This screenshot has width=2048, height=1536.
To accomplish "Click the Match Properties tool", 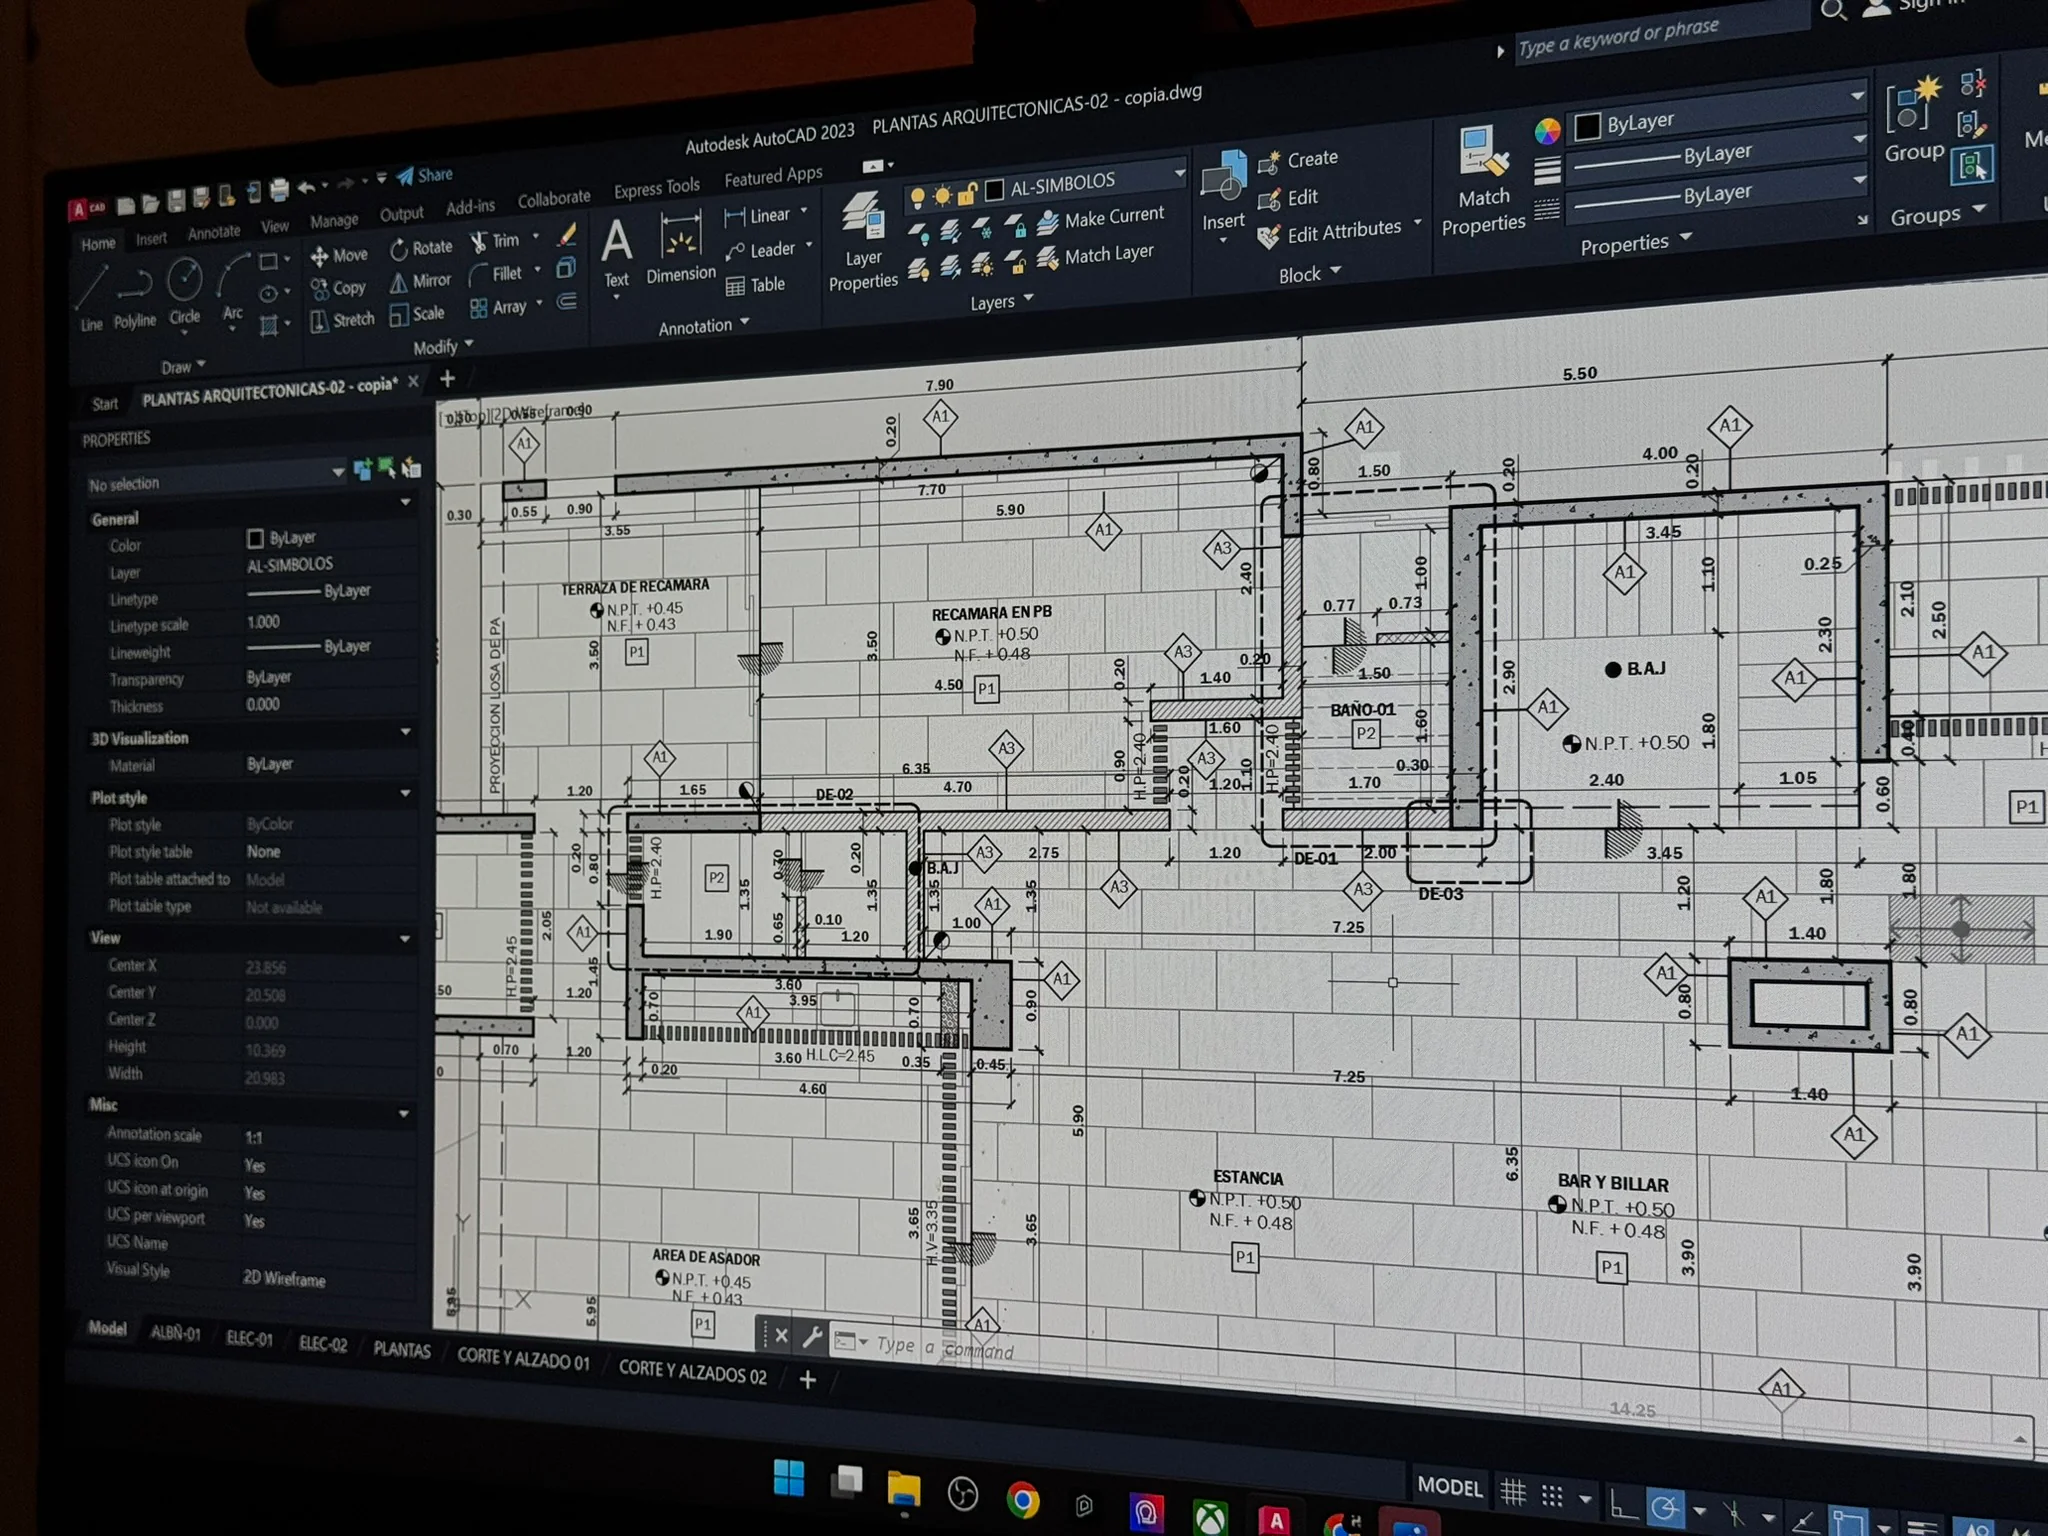I will [x=1483, y=182].
